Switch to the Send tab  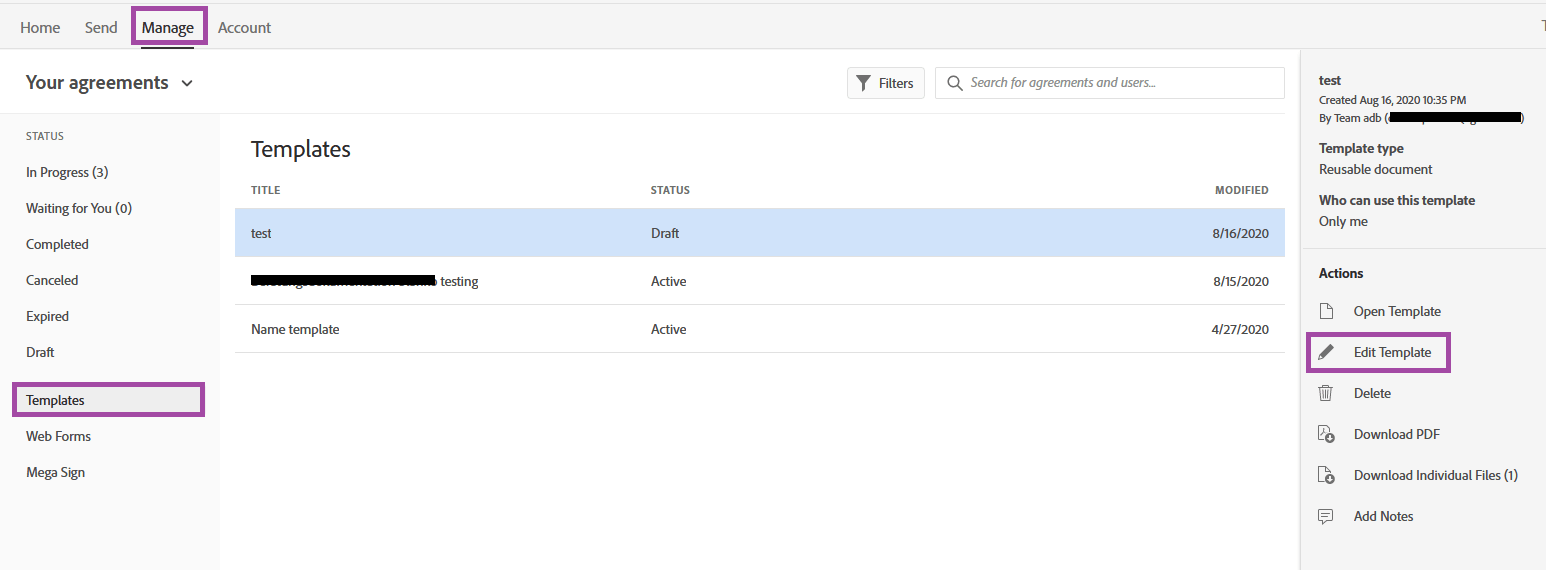point(101,27)
